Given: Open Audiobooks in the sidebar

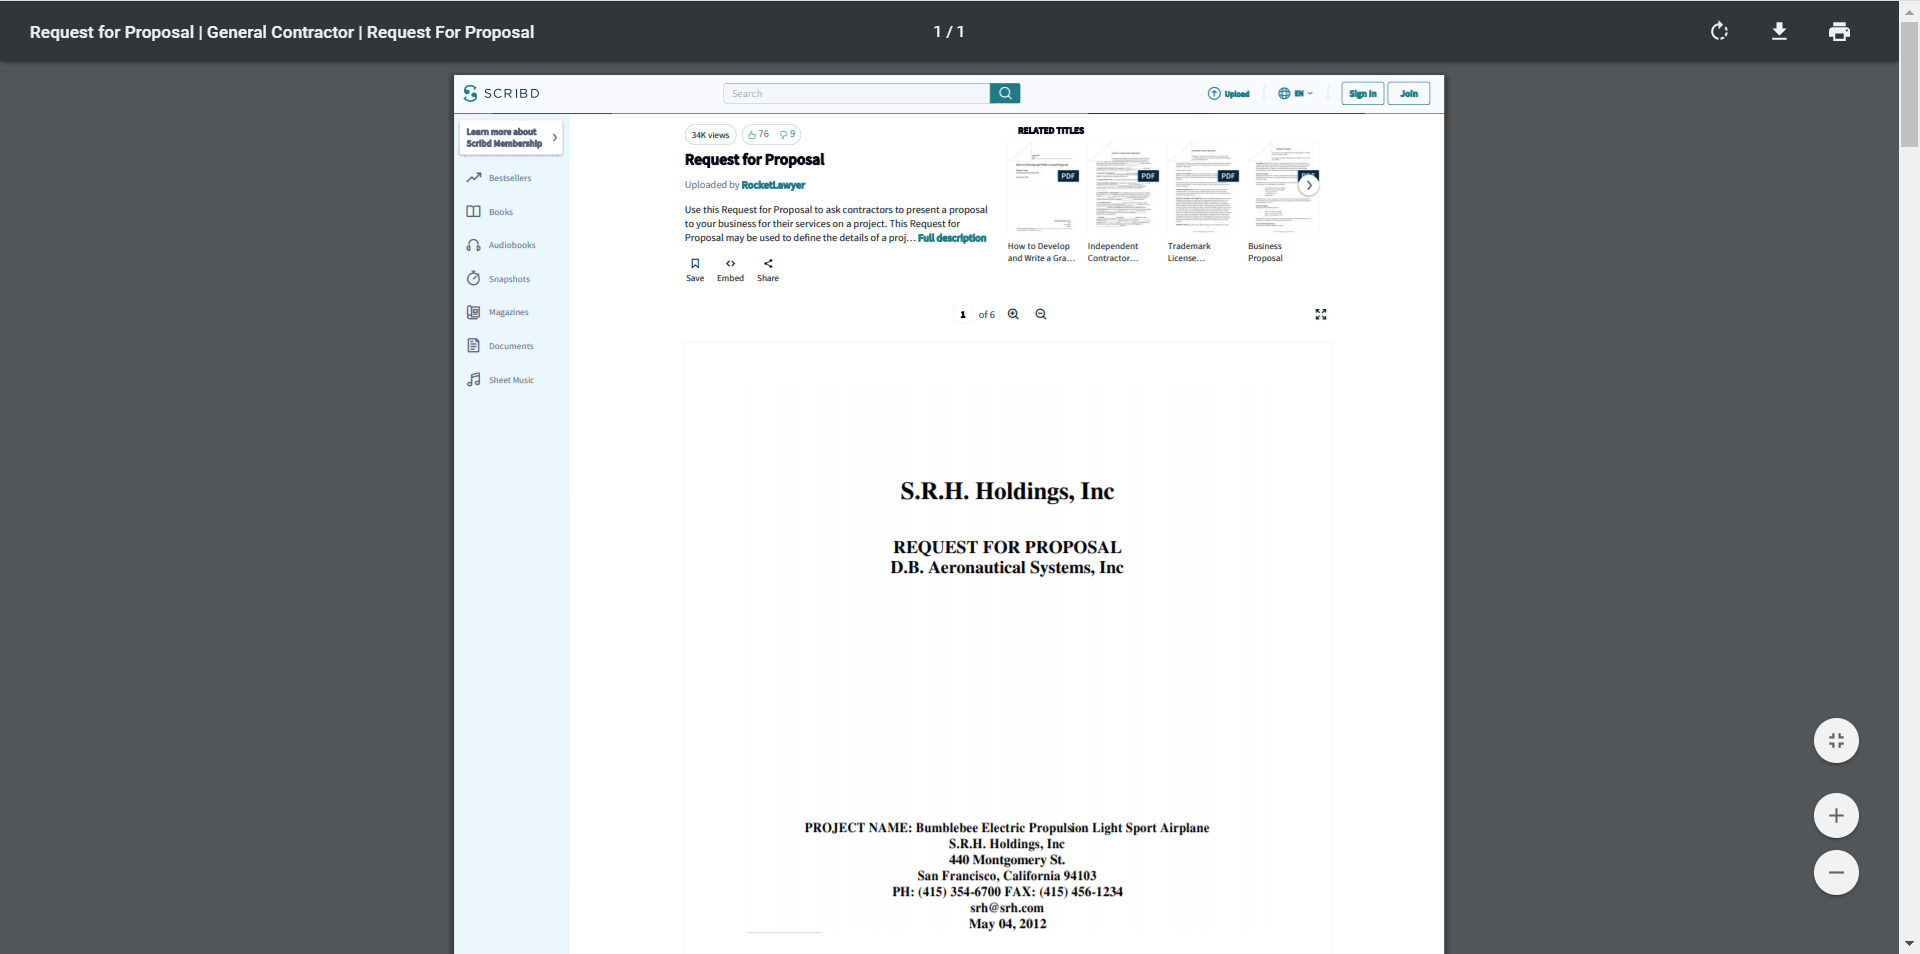Looking at the screenshot, I should [x=501, y=245].
